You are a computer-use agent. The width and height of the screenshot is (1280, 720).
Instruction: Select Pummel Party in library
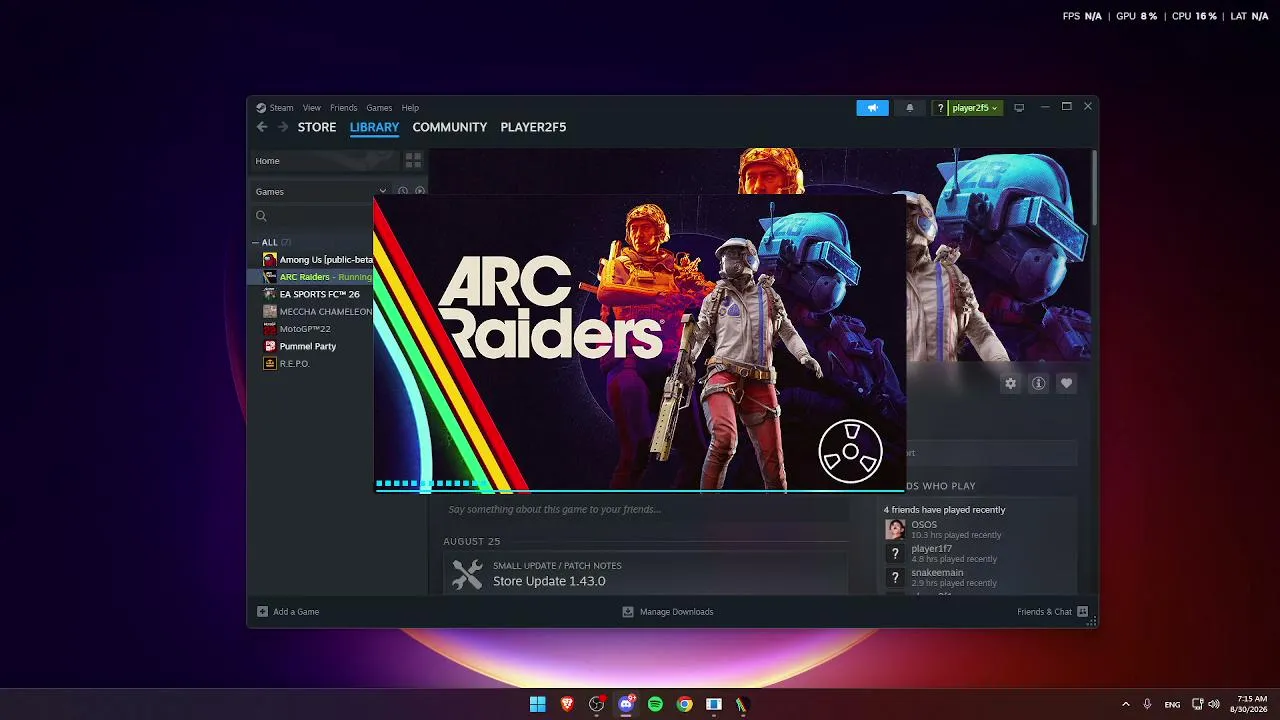tap(308, 346)
